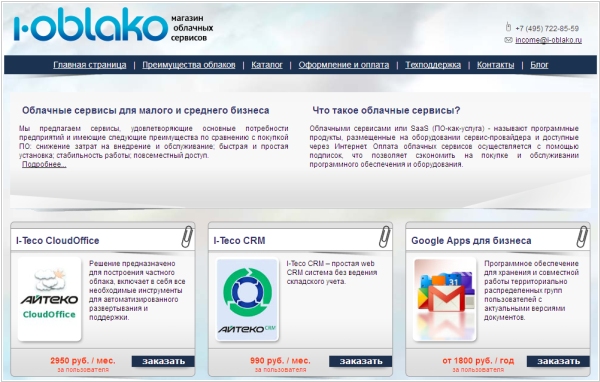
Task: Open the Айтеко CRM product image
Action: pos(247,299)
